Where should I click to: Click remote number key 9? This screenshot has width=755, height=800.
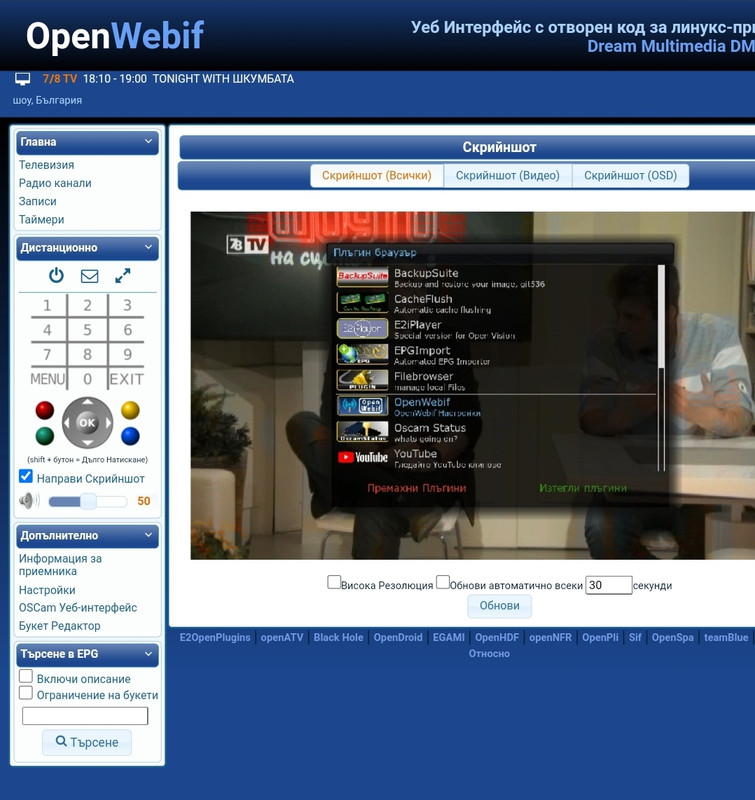[x=128, y=354]
